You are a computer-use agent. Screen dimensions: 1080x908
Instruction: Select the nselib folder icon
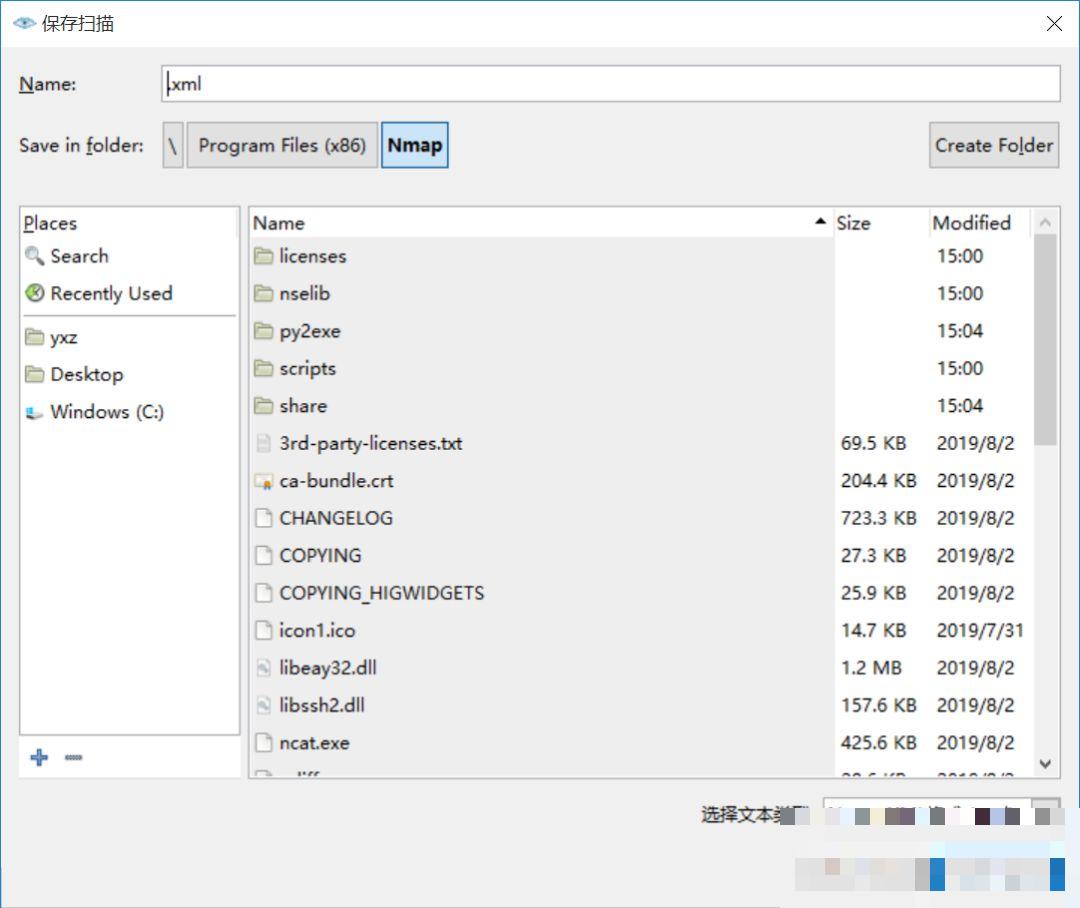point(263,293)
